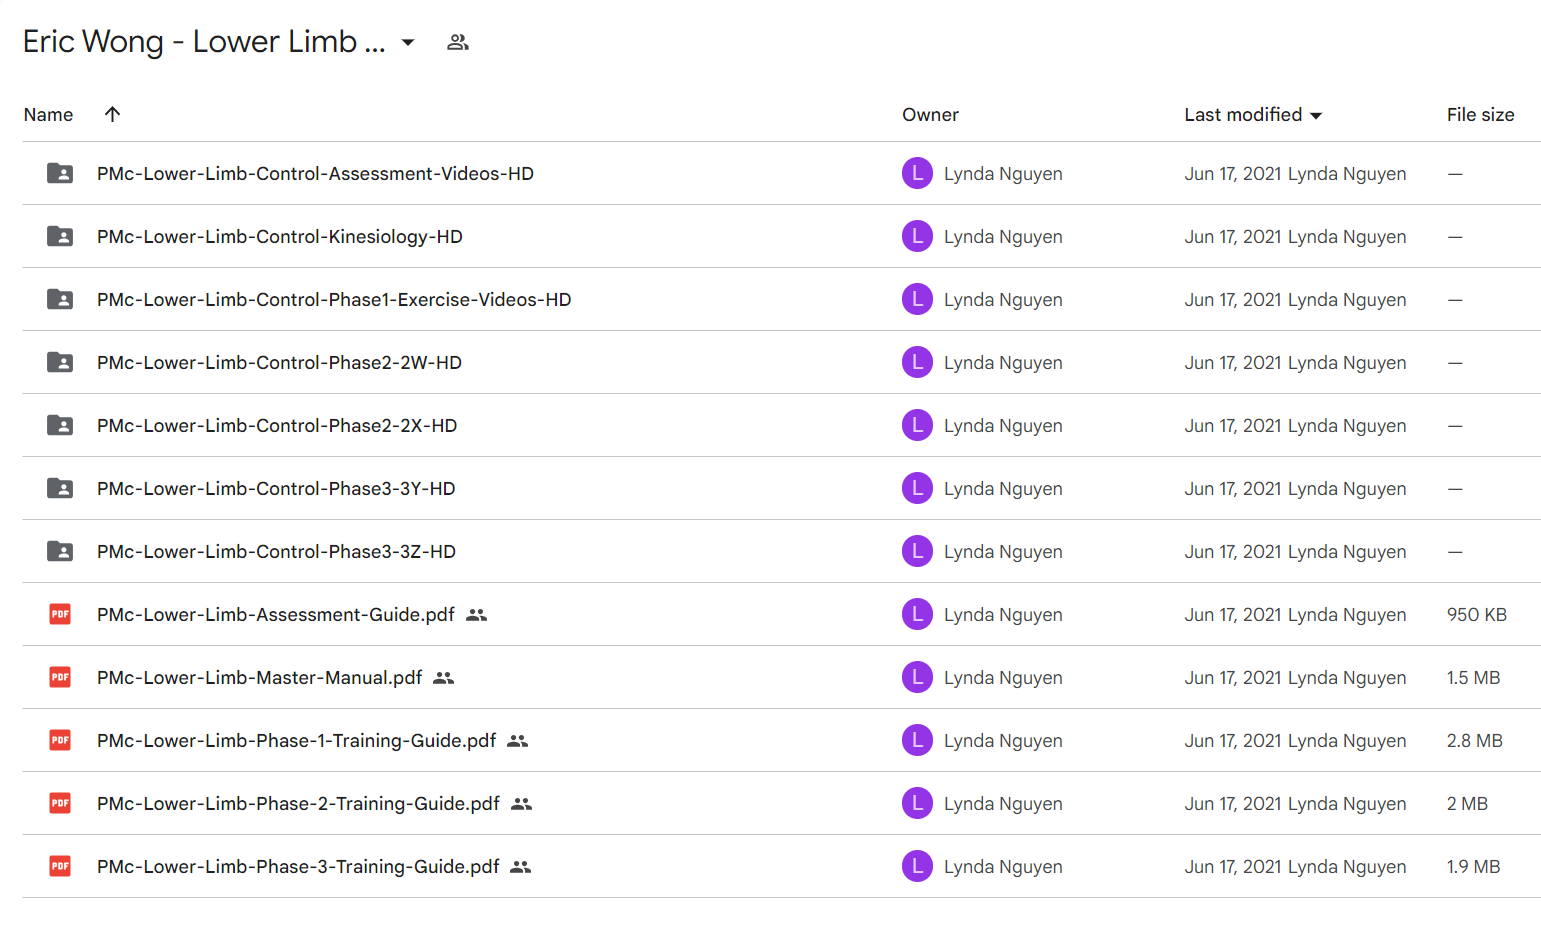Select PMc-Lower-Limb-Master-Manual.pdf file name
The width and height of the screenshot is (1541, 943).
(260, 678)
